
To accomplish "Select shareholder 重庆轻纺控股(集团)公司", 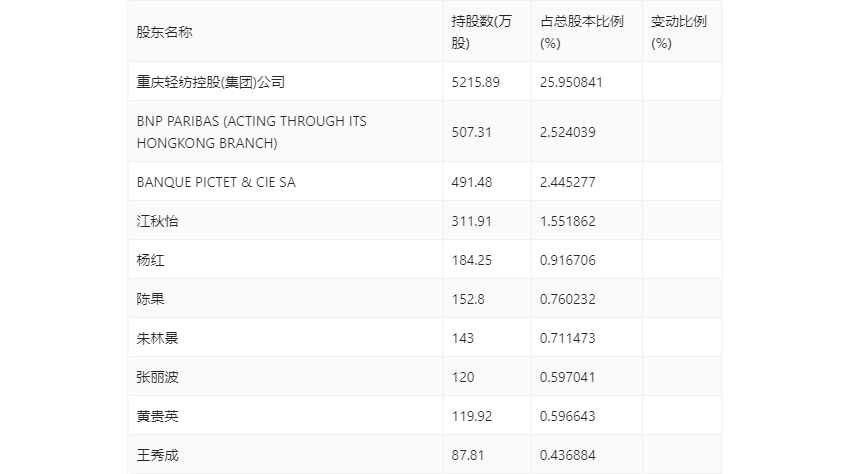I will (211, 82).
